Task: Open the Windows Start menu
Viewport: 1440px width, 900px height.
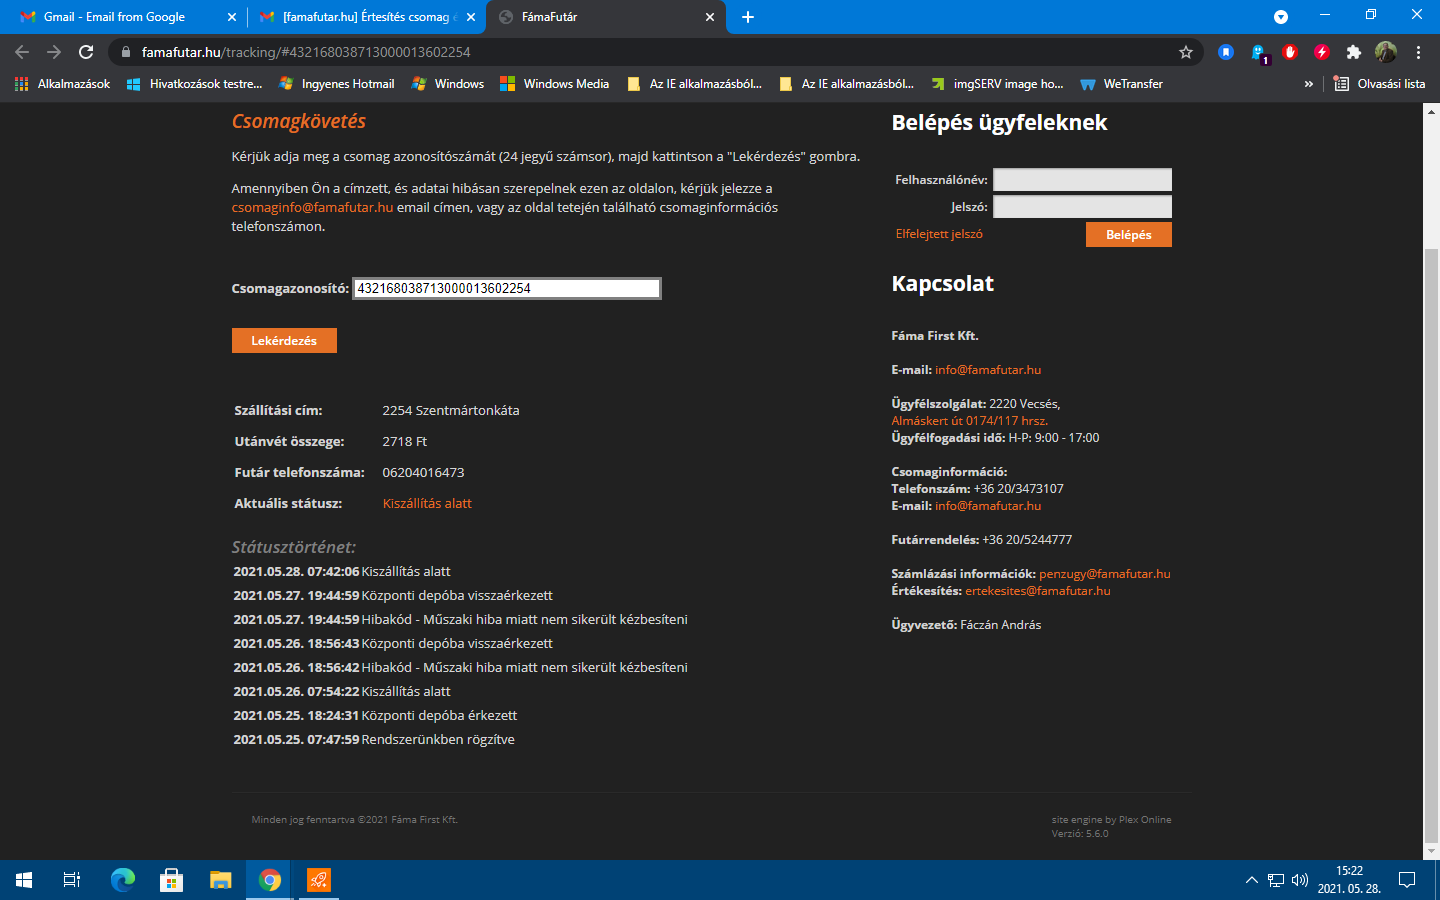Action: click(24, 880)
